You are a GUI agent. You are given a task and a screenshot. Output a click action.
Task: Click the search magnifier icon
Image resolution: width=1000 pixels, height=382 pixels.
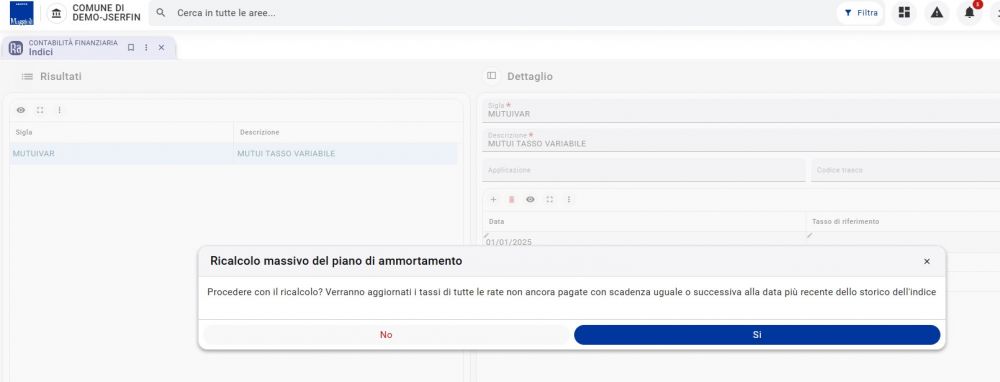[161, 13]
